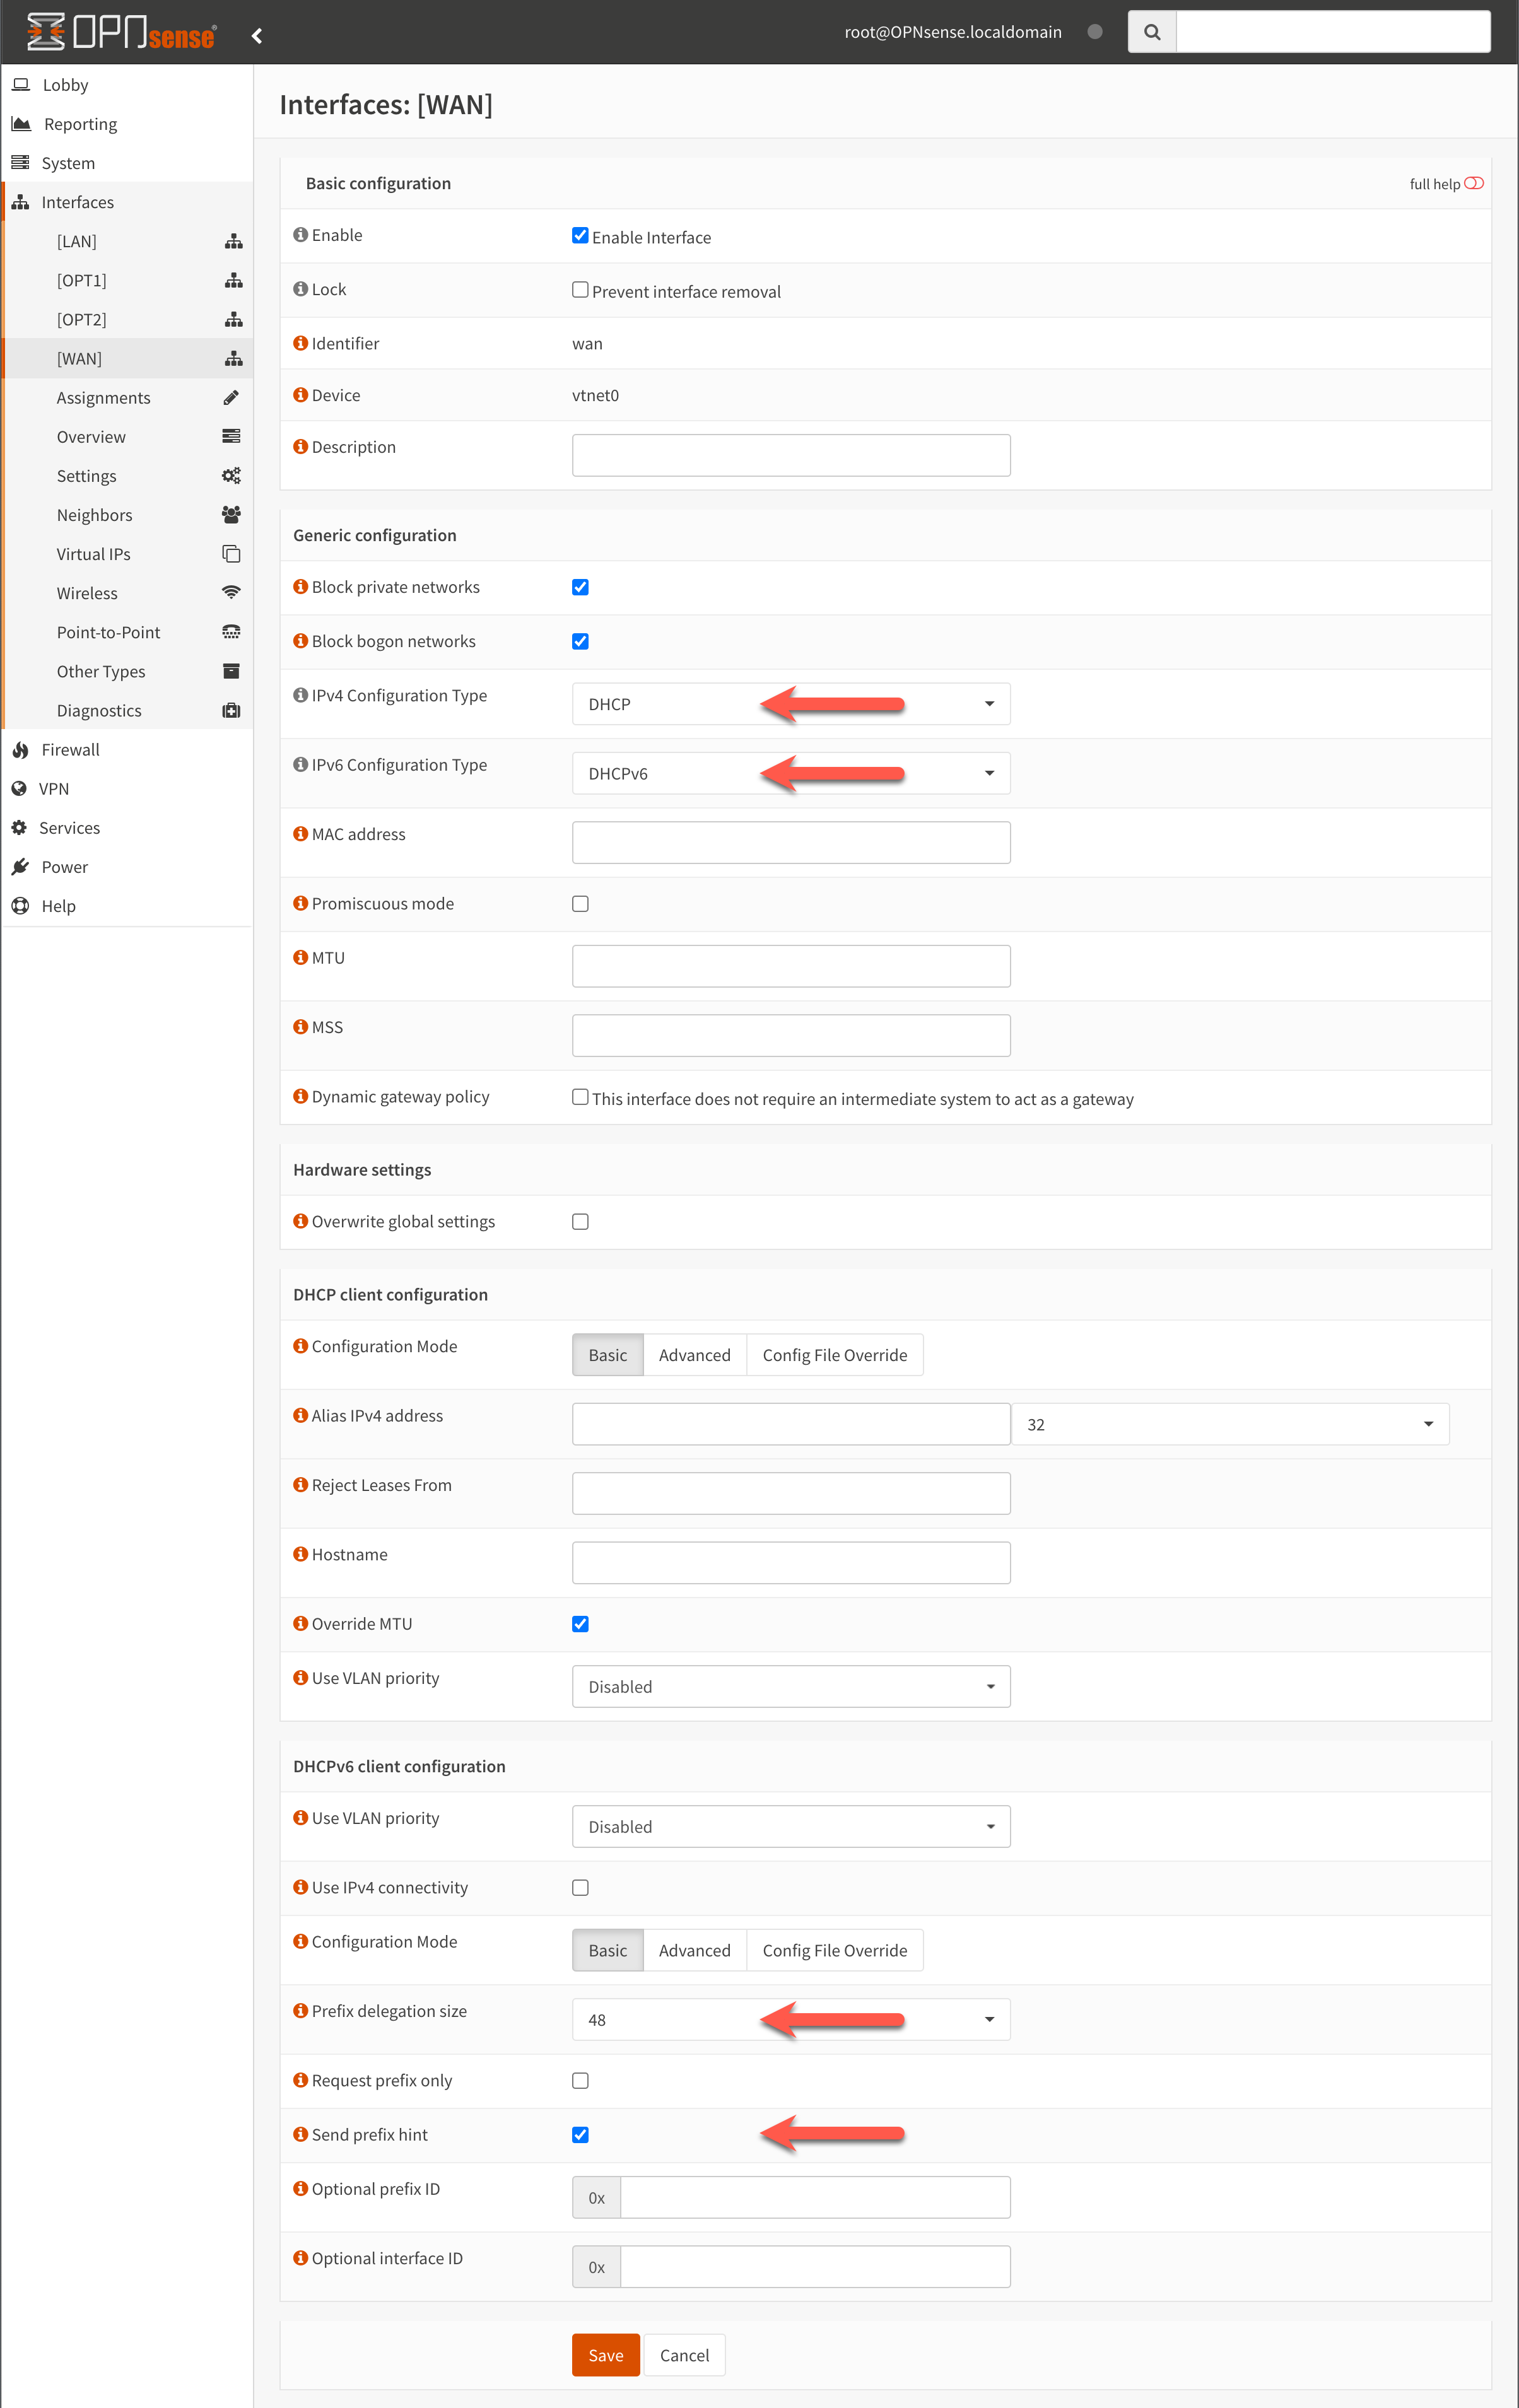Check Overwrite global settings

pos(580,1221)
